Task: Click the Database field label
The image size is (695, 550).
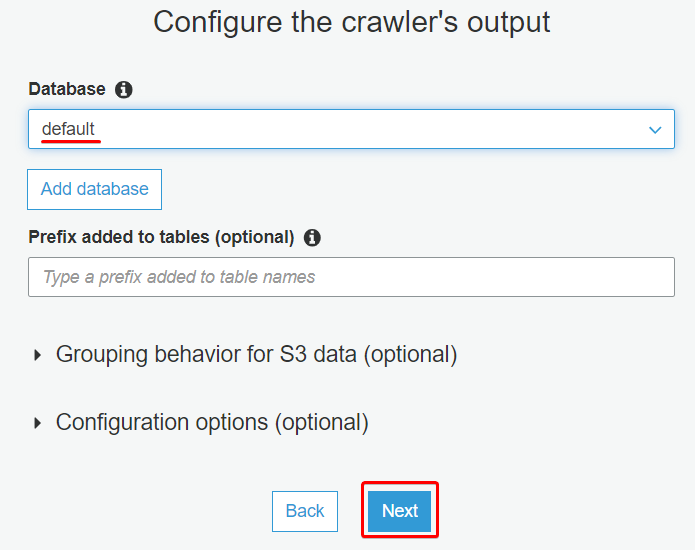Action: tap(67, 89)
